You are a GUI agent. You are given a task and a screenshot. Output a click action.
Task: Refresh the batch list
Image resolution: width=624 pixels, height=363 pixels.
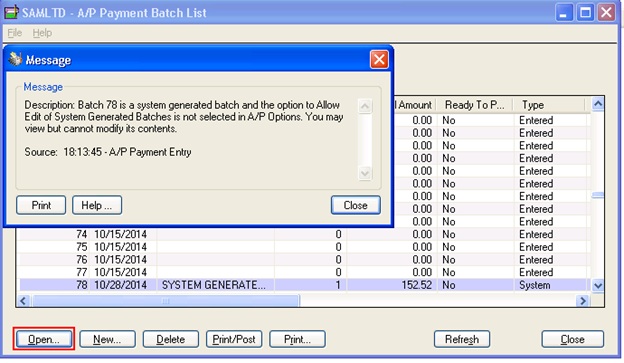pos(462,339)
